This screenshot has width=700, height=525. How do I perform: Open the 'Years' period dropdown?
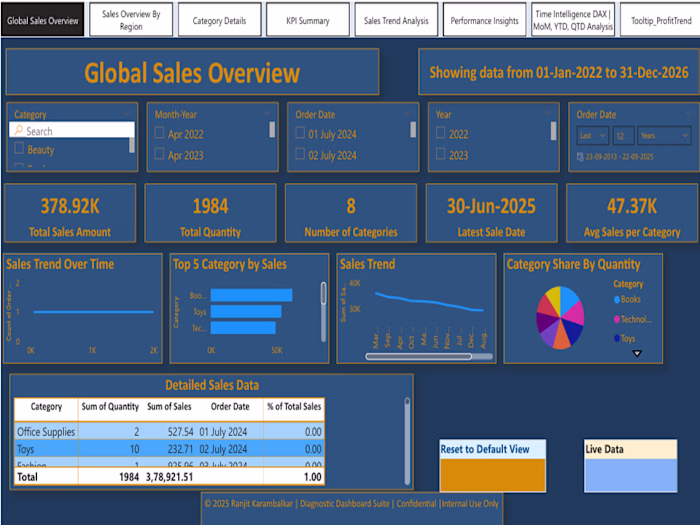click(664, 136)
